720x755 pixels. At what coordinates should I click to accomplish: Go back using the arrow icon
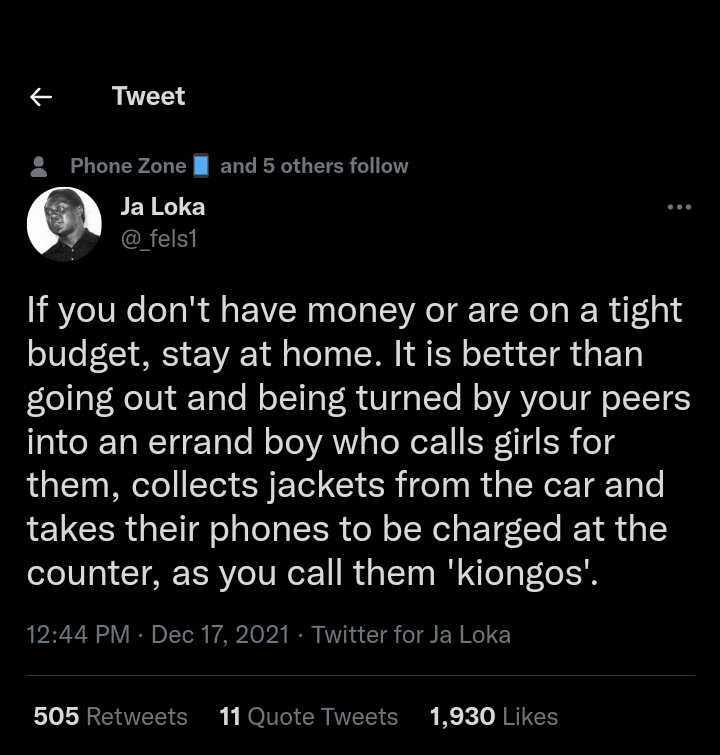[x=41, y=97]
